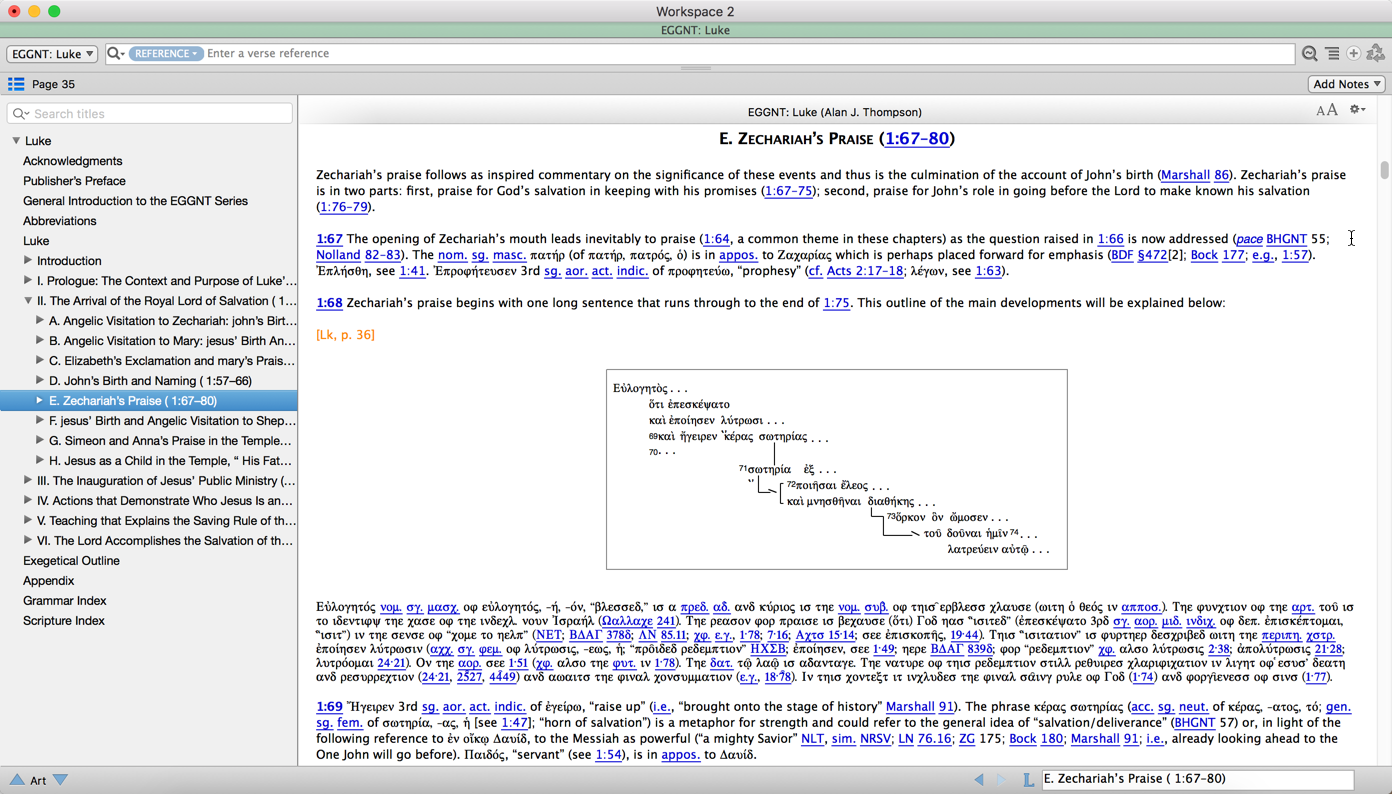Click the orange [Lk, p. 36] page marker
Image resolution: width=1392 pixels, height=794 pixels.
[x=345, y=335]
